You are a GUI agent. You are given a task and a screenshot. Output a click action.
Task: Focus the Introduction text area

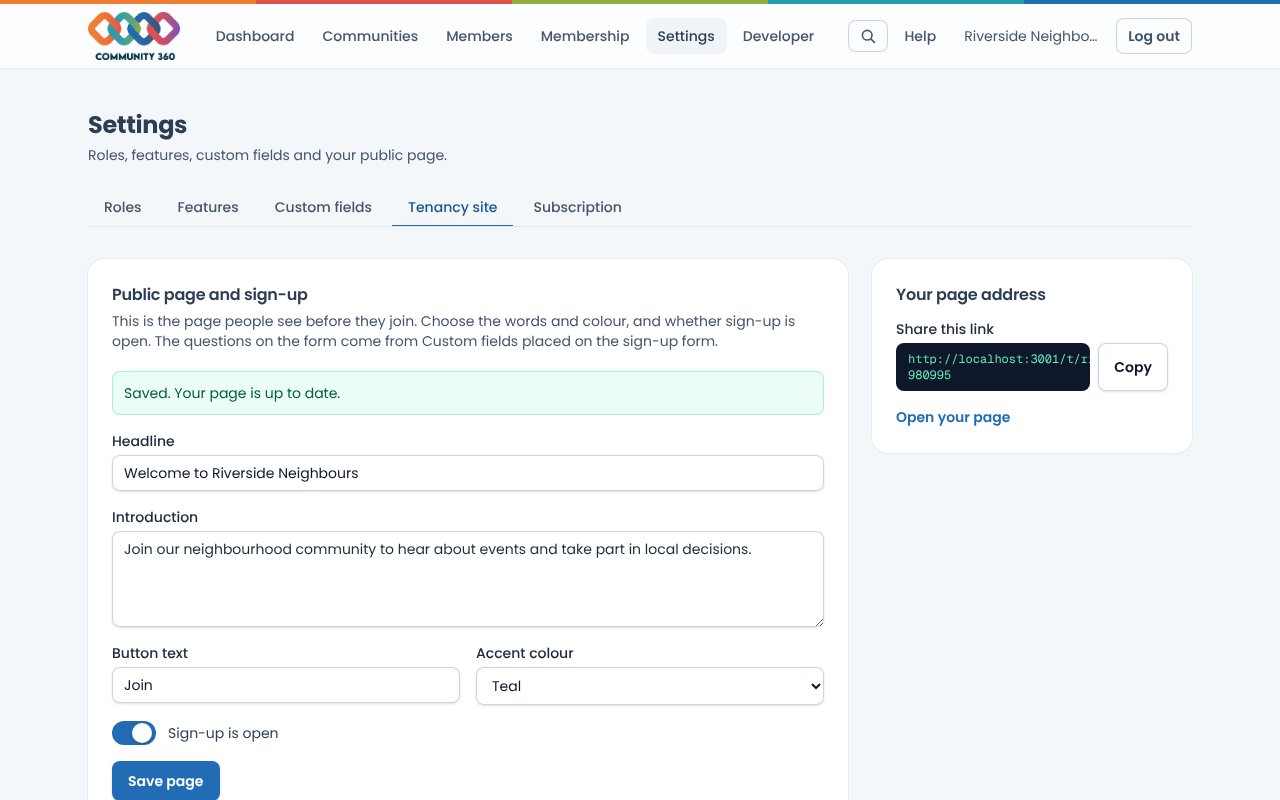(468, 579)
